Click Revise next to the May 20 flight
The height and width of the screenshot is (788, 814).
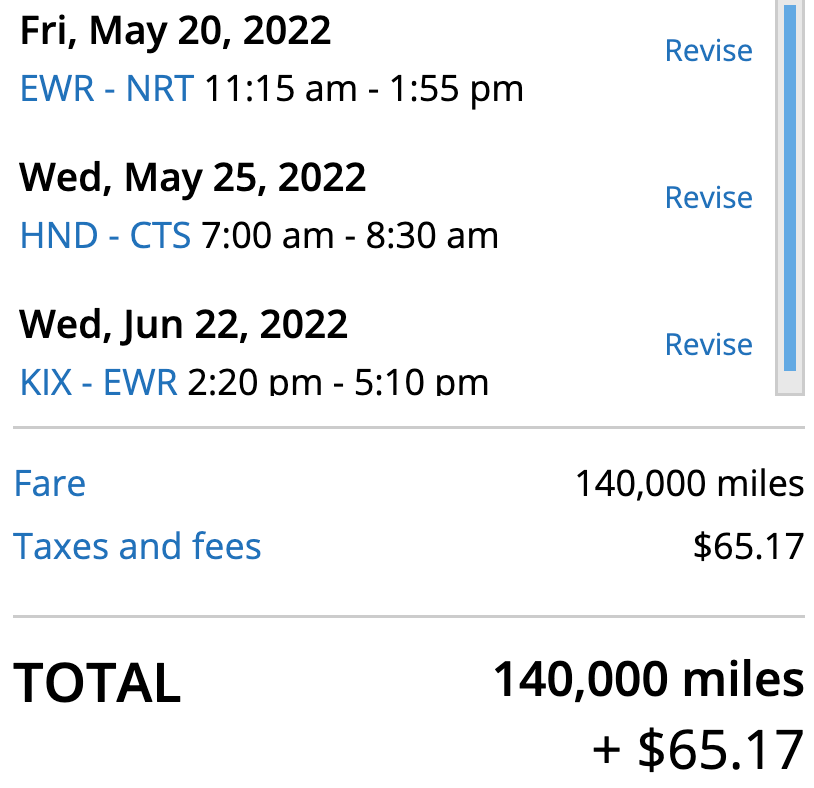point(708,51)
